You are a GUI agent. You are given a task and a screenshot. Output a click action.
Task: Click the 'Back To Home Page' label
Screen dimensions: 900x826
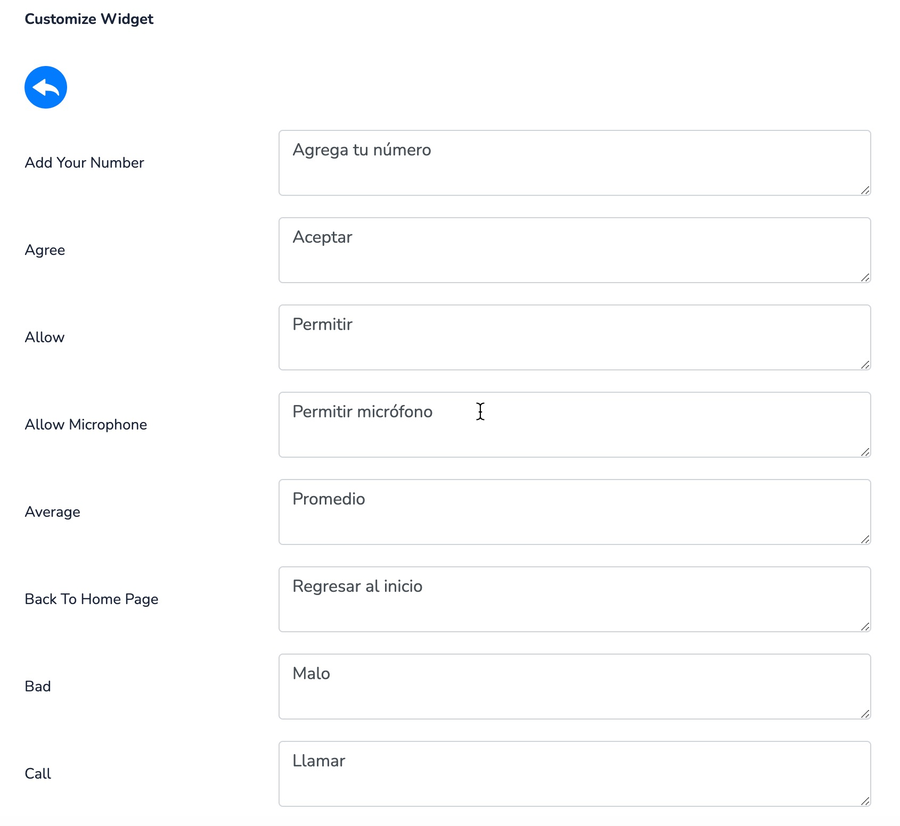tap(91, 599)
